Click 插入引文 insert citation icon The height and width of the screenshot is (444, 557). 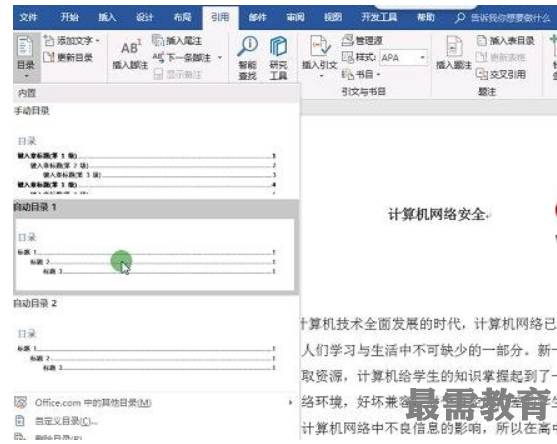pyautogui.click(x=320, y=46)
